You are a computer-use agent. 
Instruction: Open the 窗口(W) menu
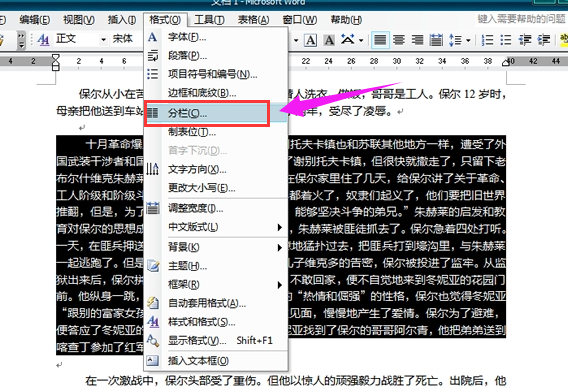[x=300, y=20]
